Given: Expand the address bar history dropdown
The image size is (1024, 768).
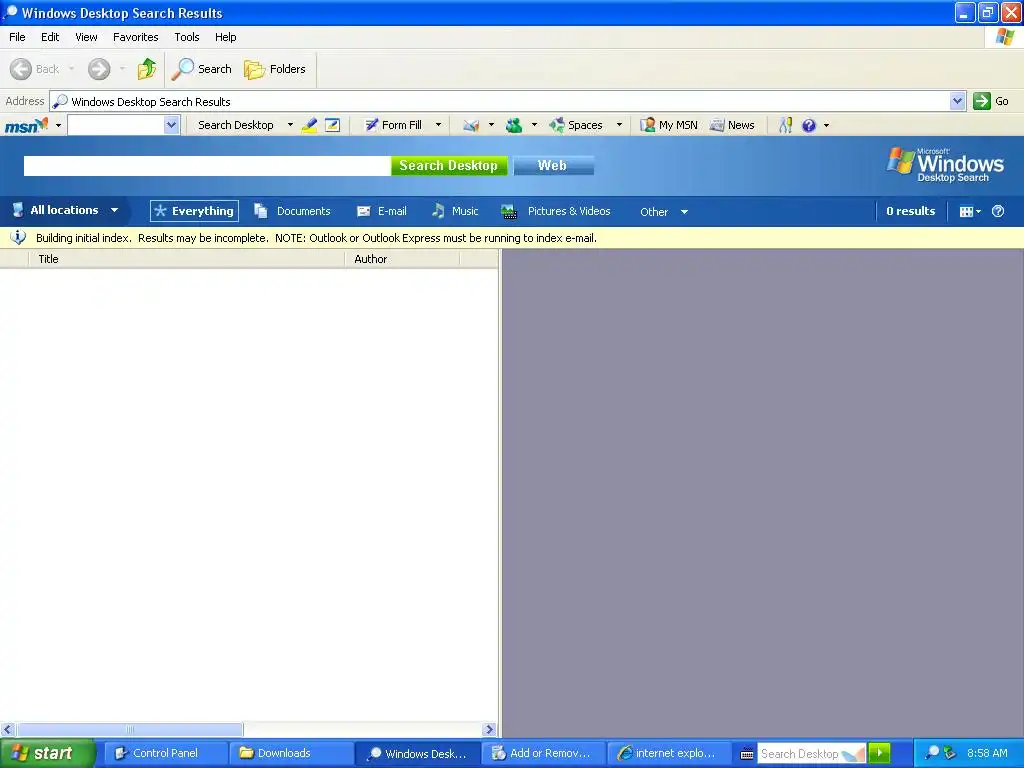Looking at the screenshot, I should (x=957, y=101).
